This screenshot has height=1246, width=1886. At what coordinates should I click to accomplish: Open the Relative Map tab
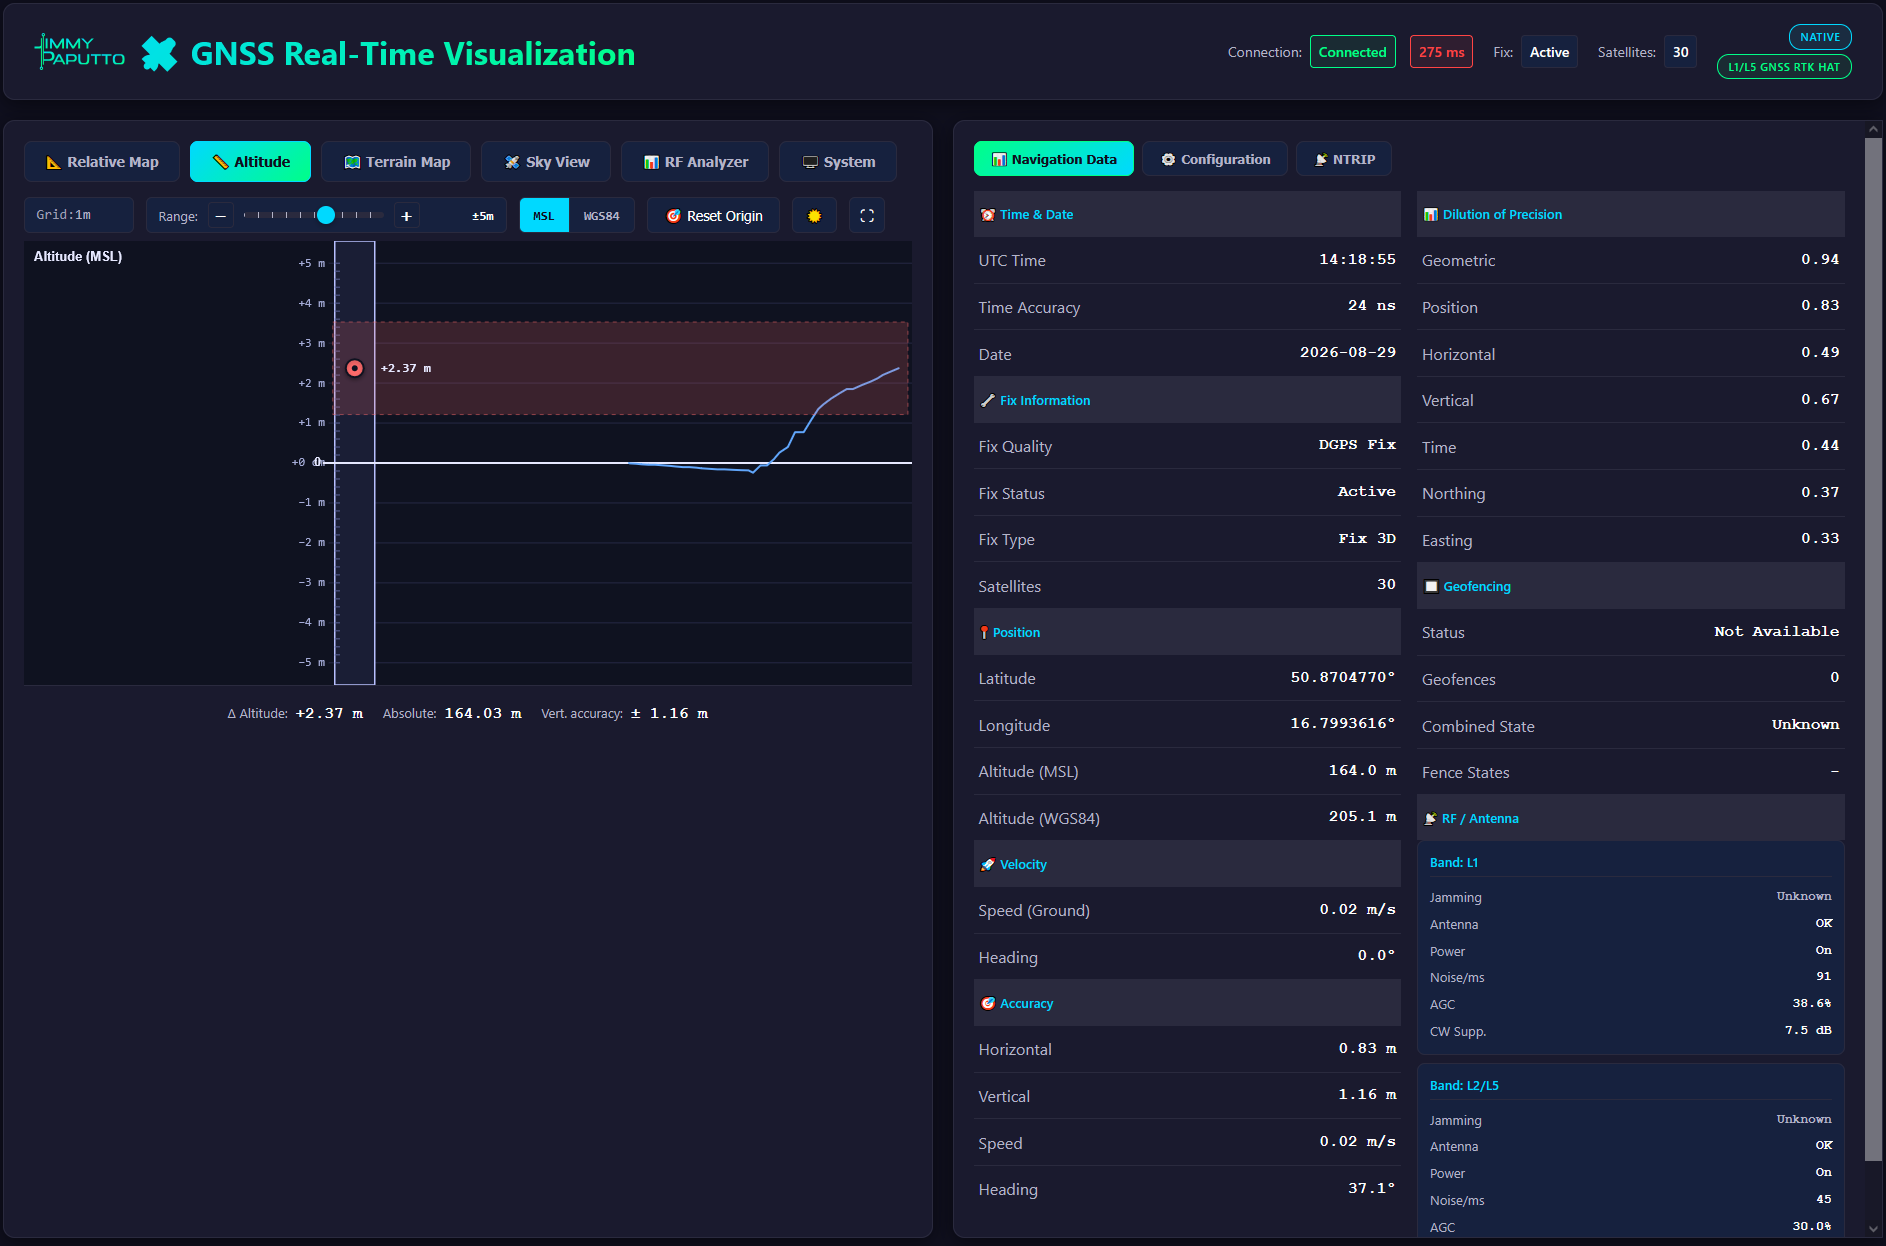(x=102, y=162)
